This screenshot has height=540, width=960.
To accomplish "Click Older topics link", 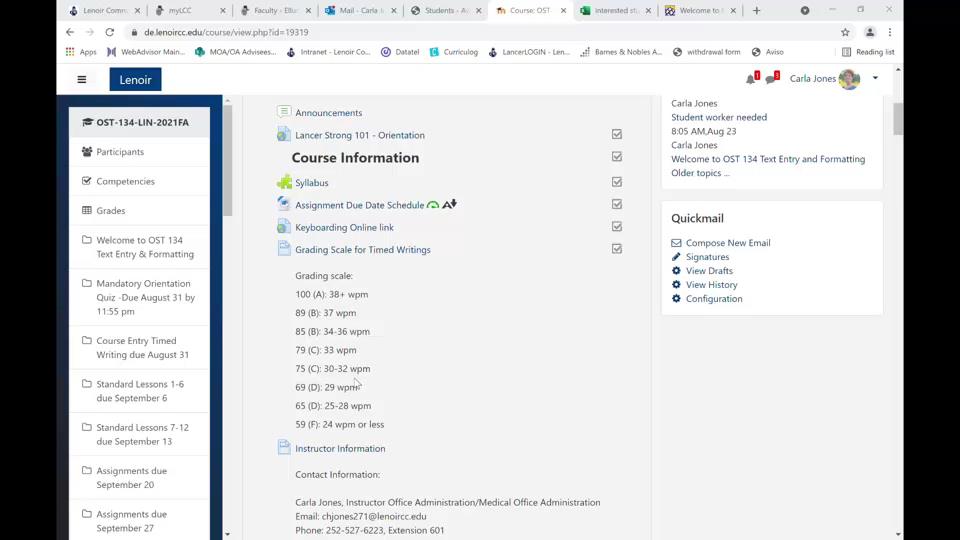I will (700, 173).
